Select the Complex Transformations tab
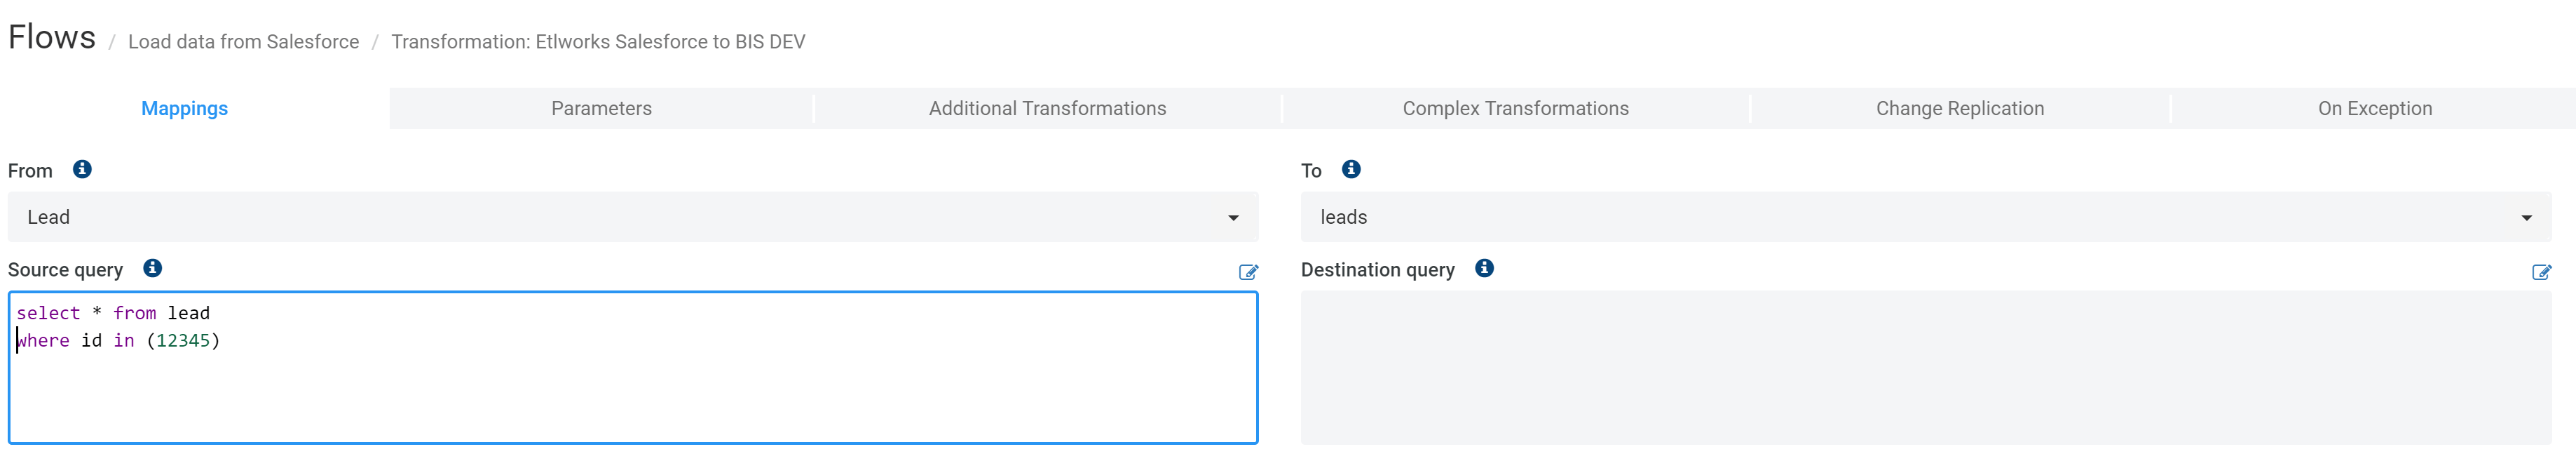The image size is (2576, 468). 1514,108
